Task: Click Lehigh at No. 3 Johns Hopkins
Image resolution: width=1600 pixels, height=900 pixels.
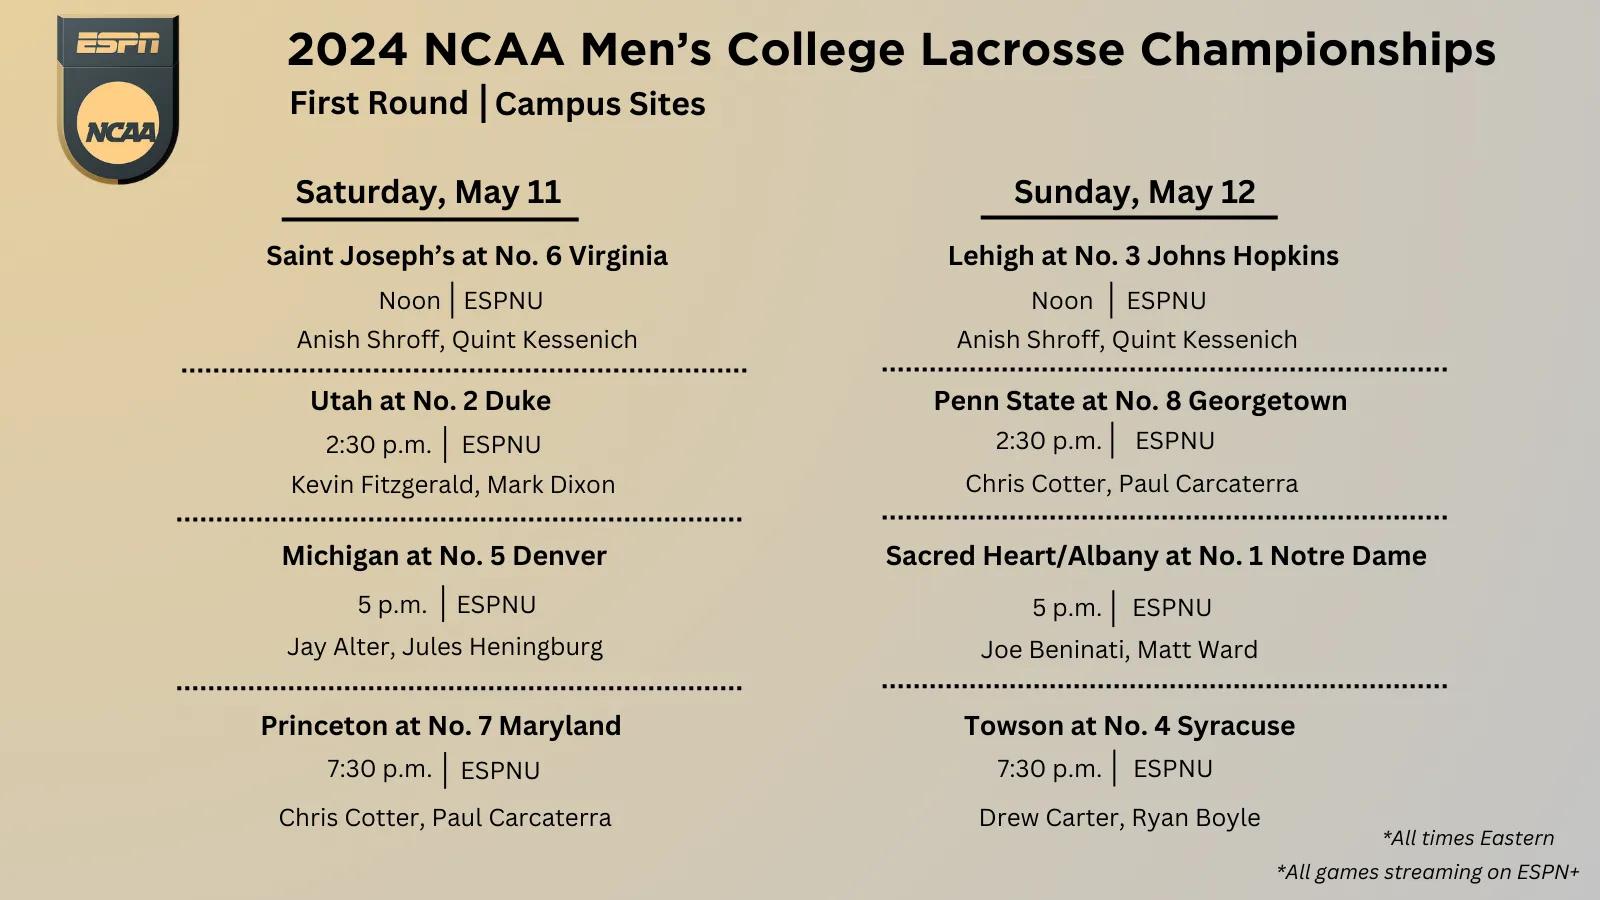Action: (1143, 256)
